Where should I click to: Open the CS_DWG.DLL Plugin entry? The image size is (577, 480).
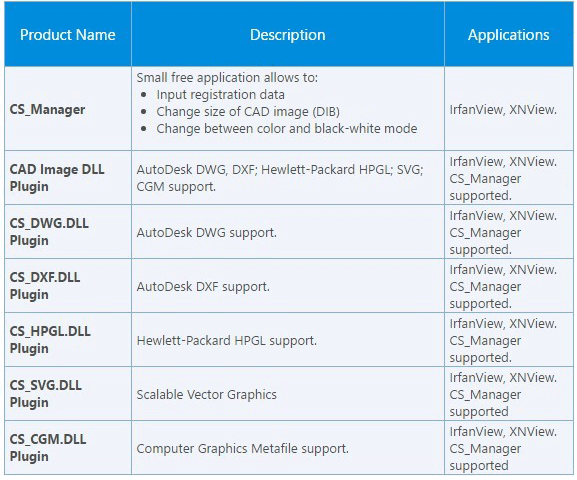49,232
